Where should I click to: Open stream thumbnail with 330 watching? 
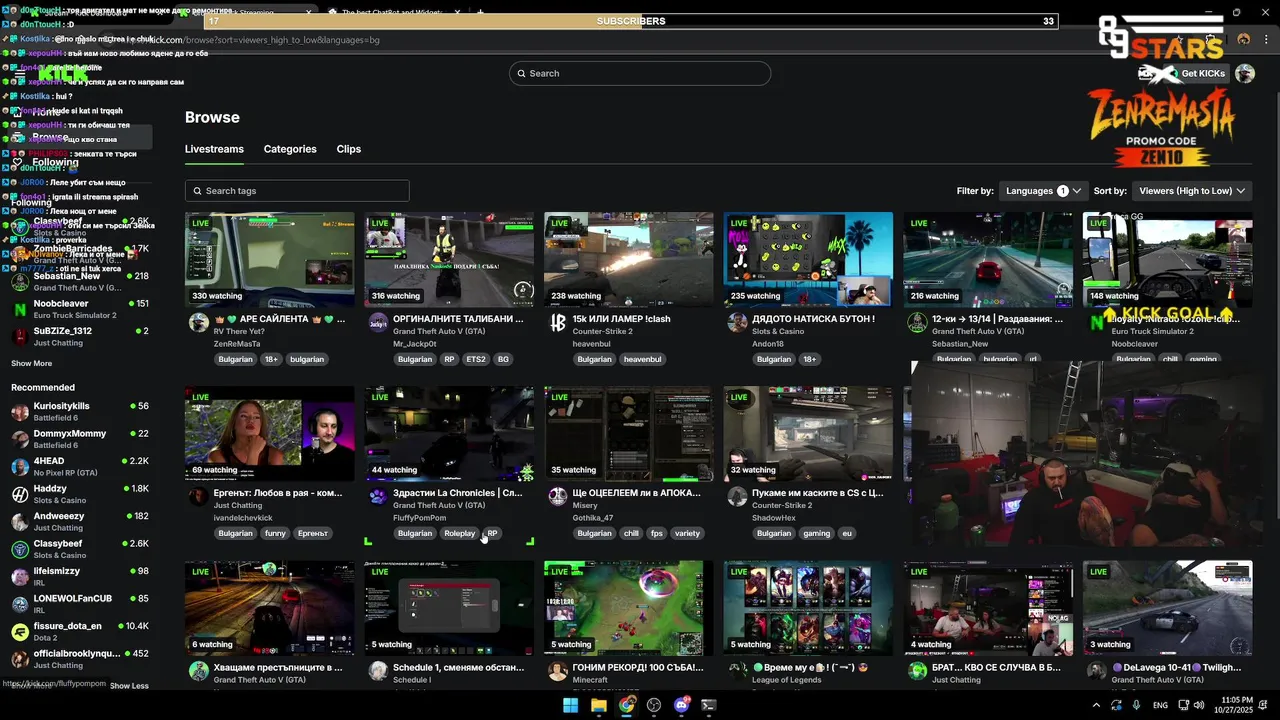269,259
